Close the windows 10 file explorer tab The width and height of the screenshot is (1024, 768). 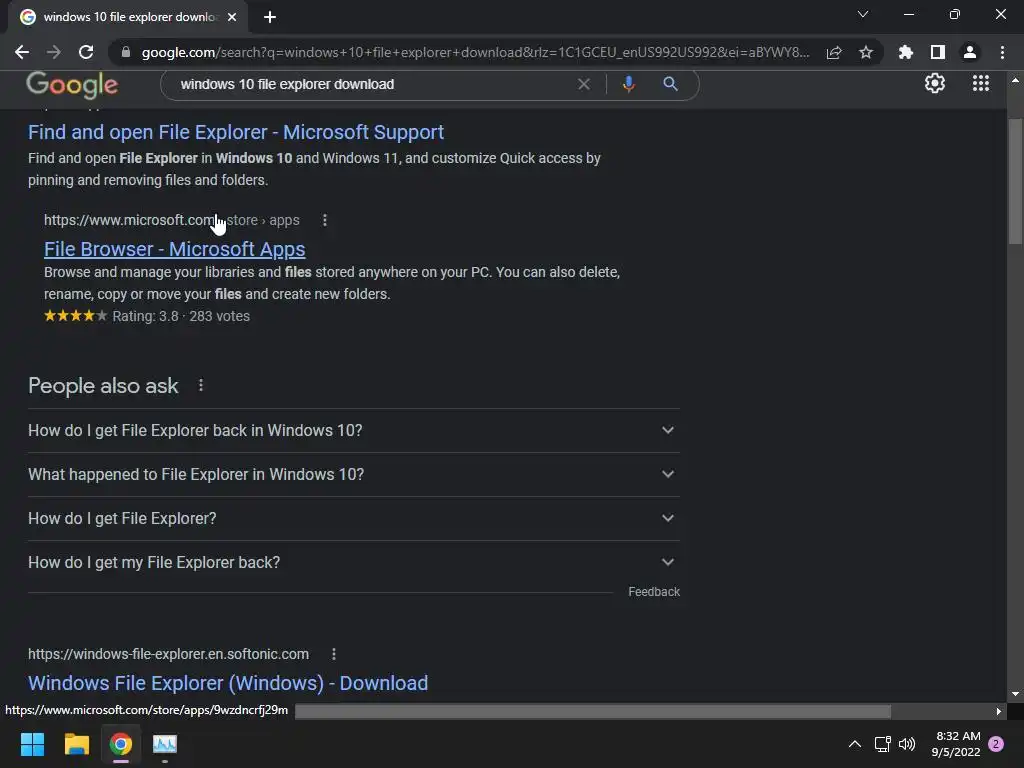232,17
